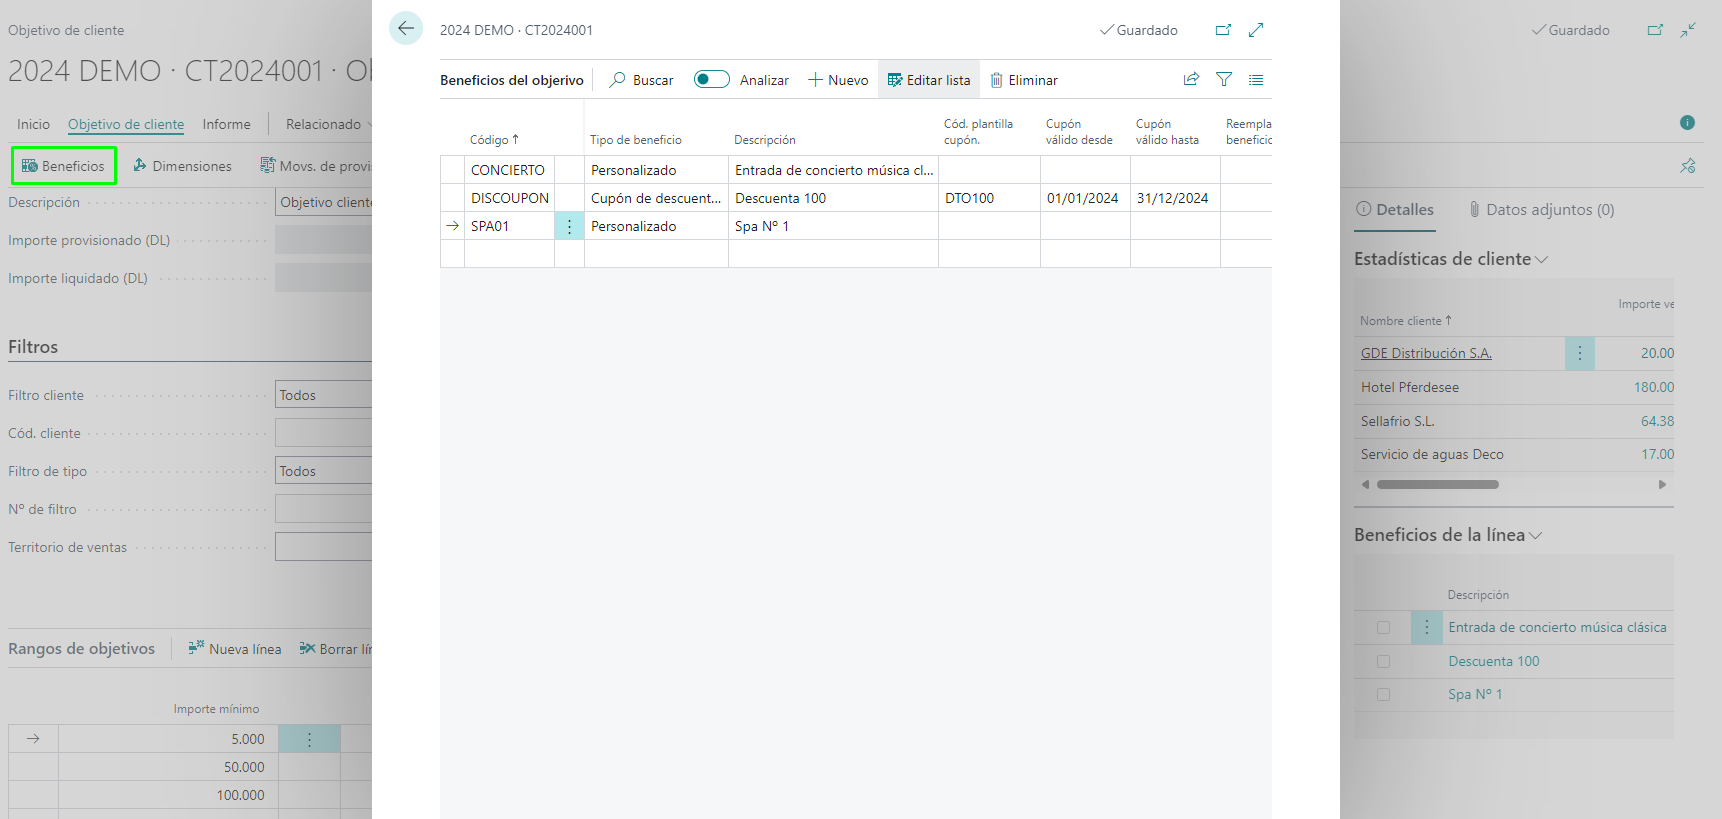Click the 31/12/2024 valid-until date cell
The image size is (1722, 819).
[1175, 198]
